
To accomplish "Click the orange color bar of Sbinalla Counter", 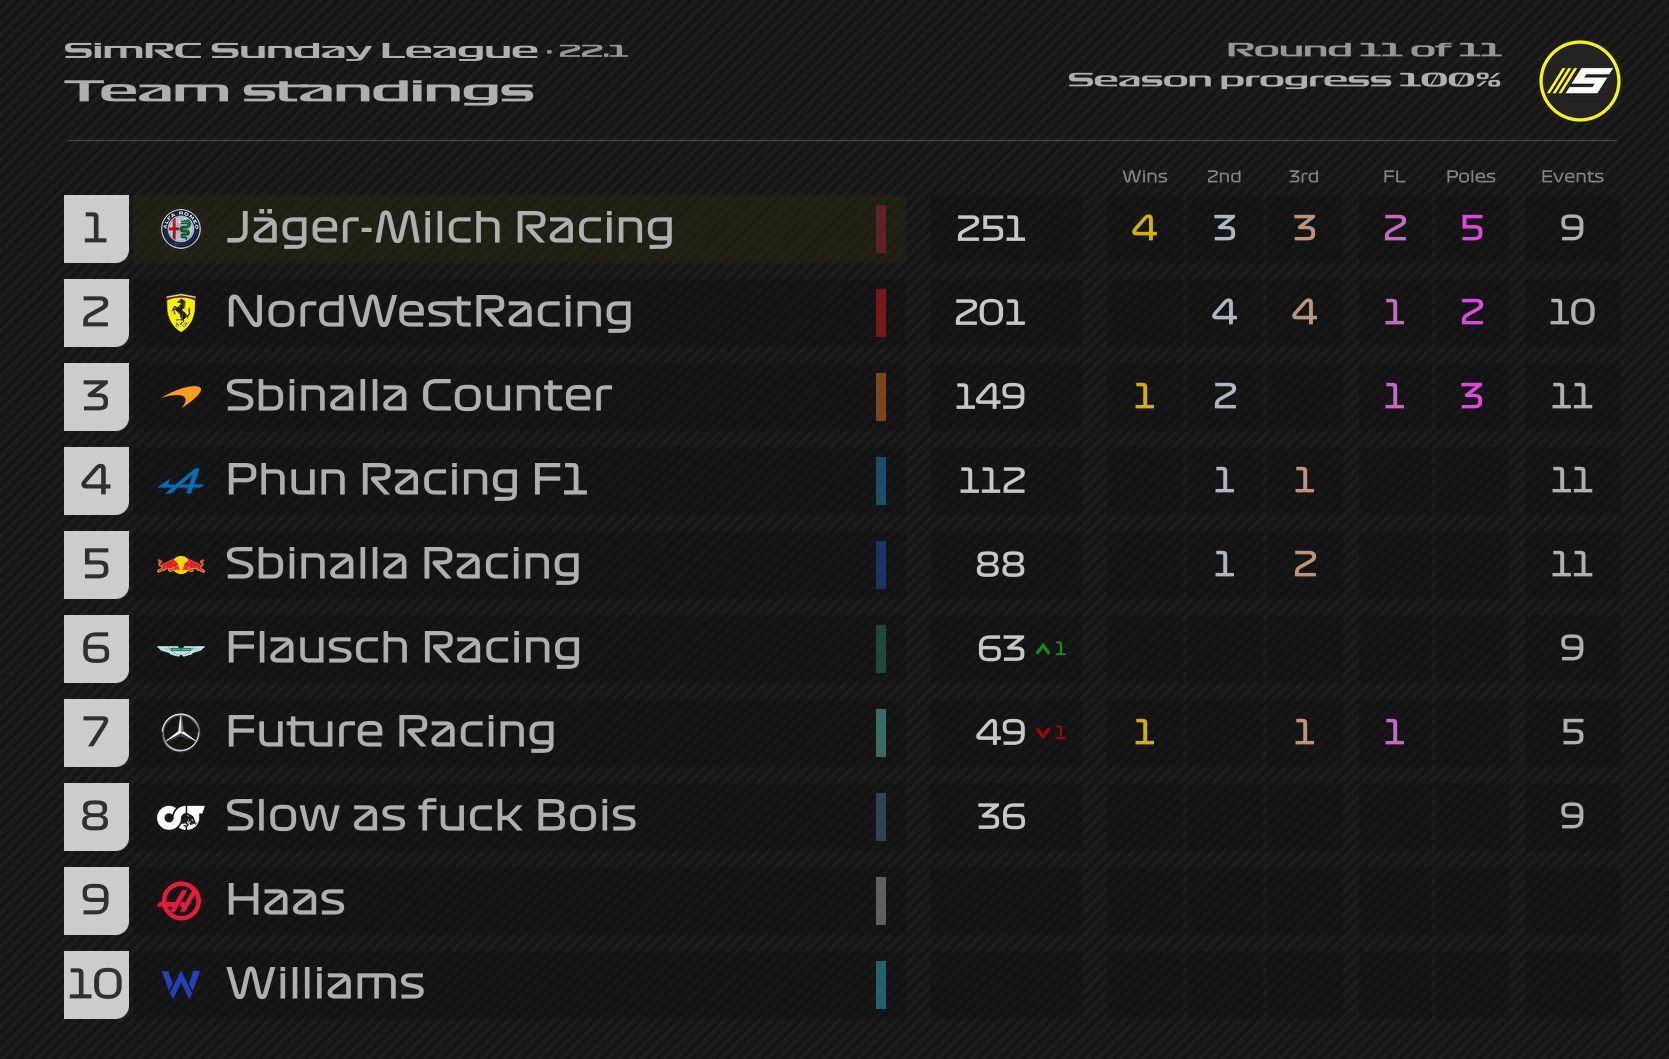I will [x=881, y=397].
